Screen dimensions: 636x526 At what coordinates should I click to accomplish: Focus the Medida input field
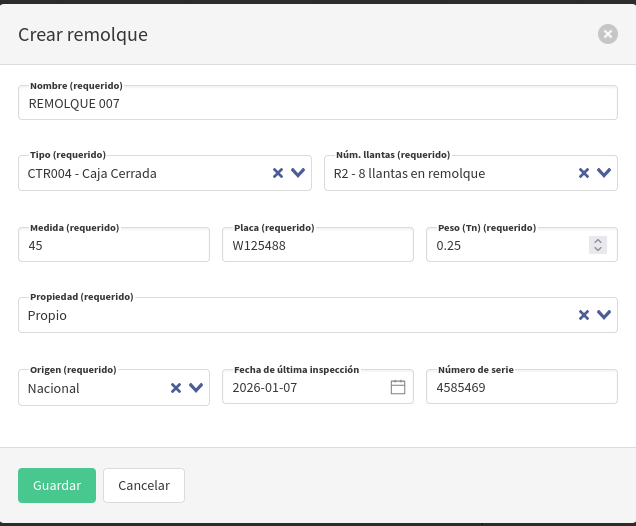114,245
